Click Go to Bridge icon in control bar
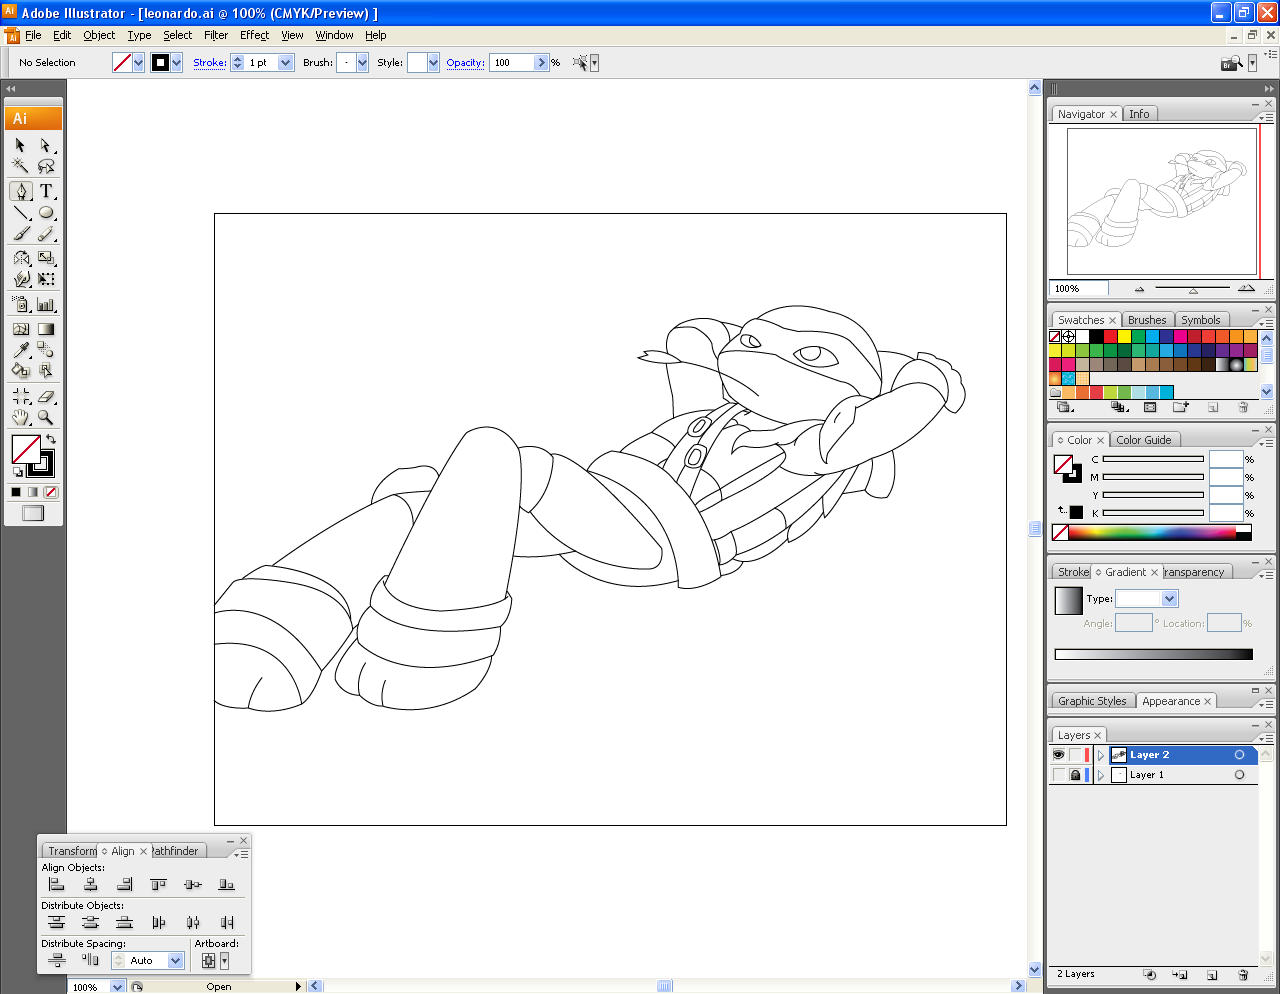1280x994 pixels. [1231, 63]
